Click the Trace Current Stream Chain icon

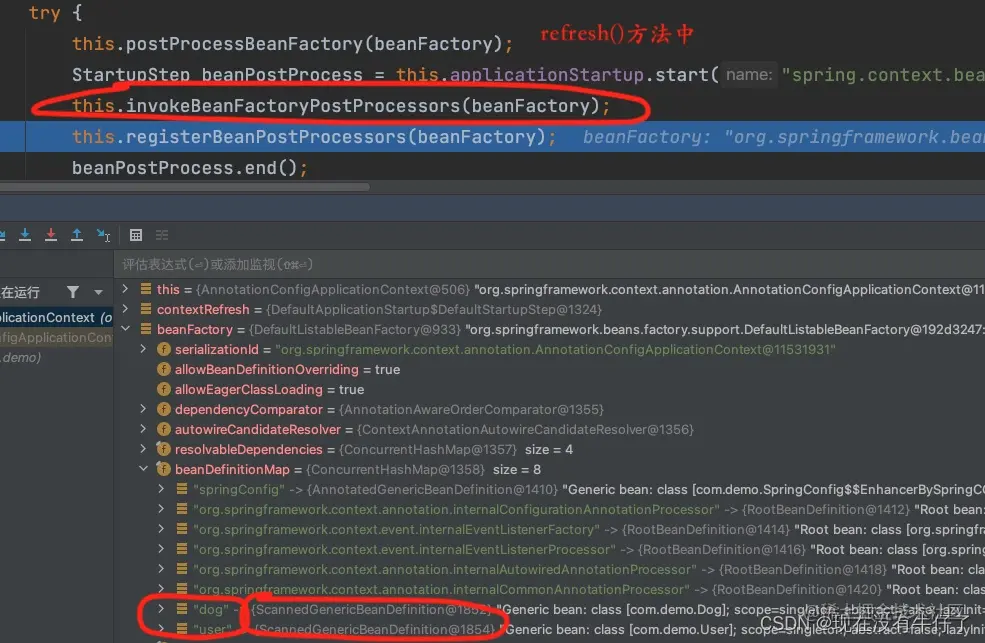click(x=161, y=235)
